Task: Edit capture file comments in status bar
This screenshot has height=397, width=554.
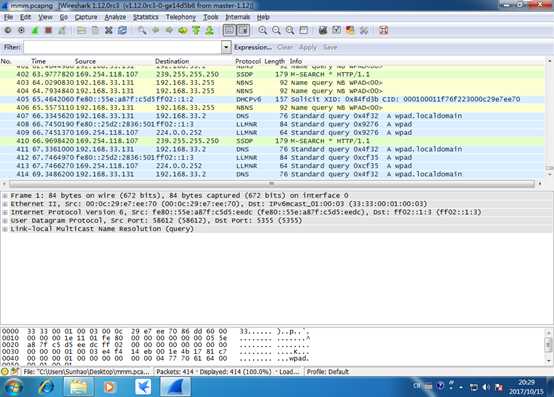Action: (15, 372)
